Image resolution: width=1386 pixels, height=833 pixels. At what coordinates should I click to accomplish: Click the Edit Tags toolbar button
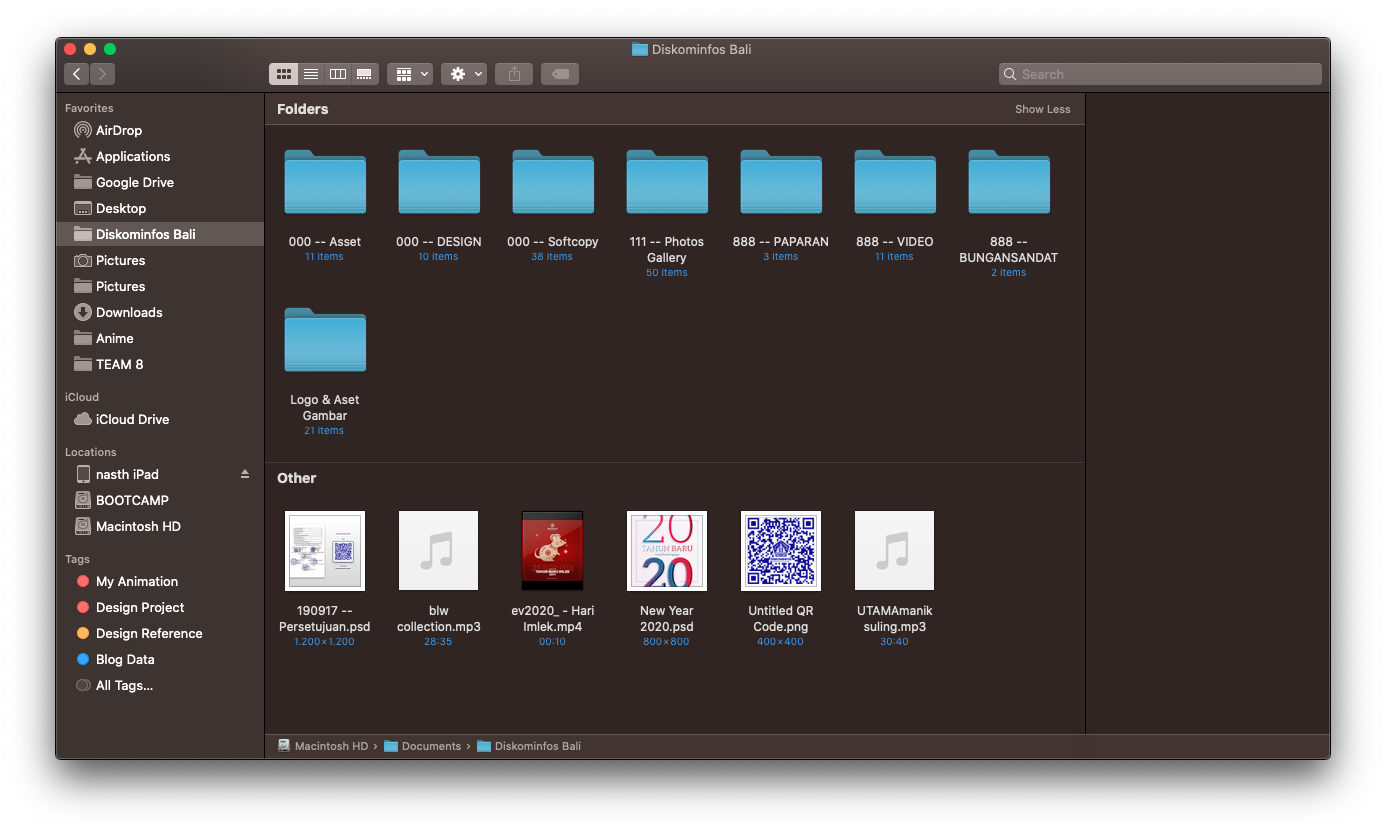click(560, 74)
